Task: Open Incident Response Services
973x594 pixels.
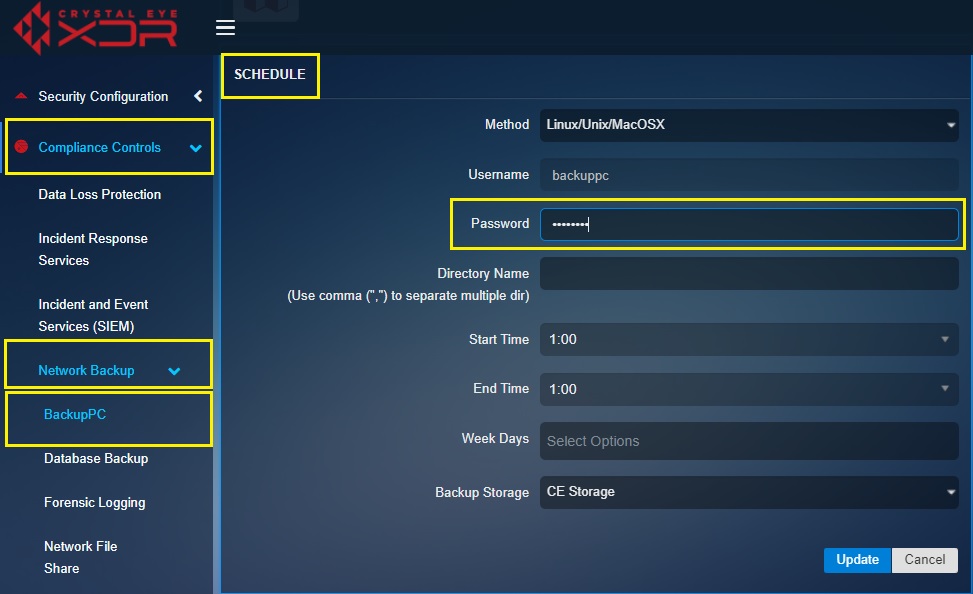Action: pos(93,250)
